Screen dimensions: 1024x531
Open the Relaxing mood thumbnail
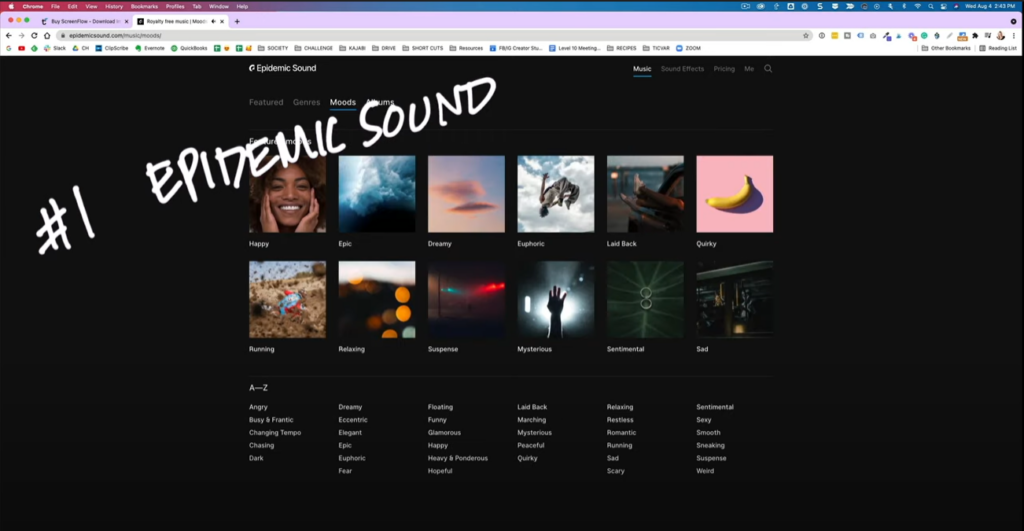[x=377, y=300]
